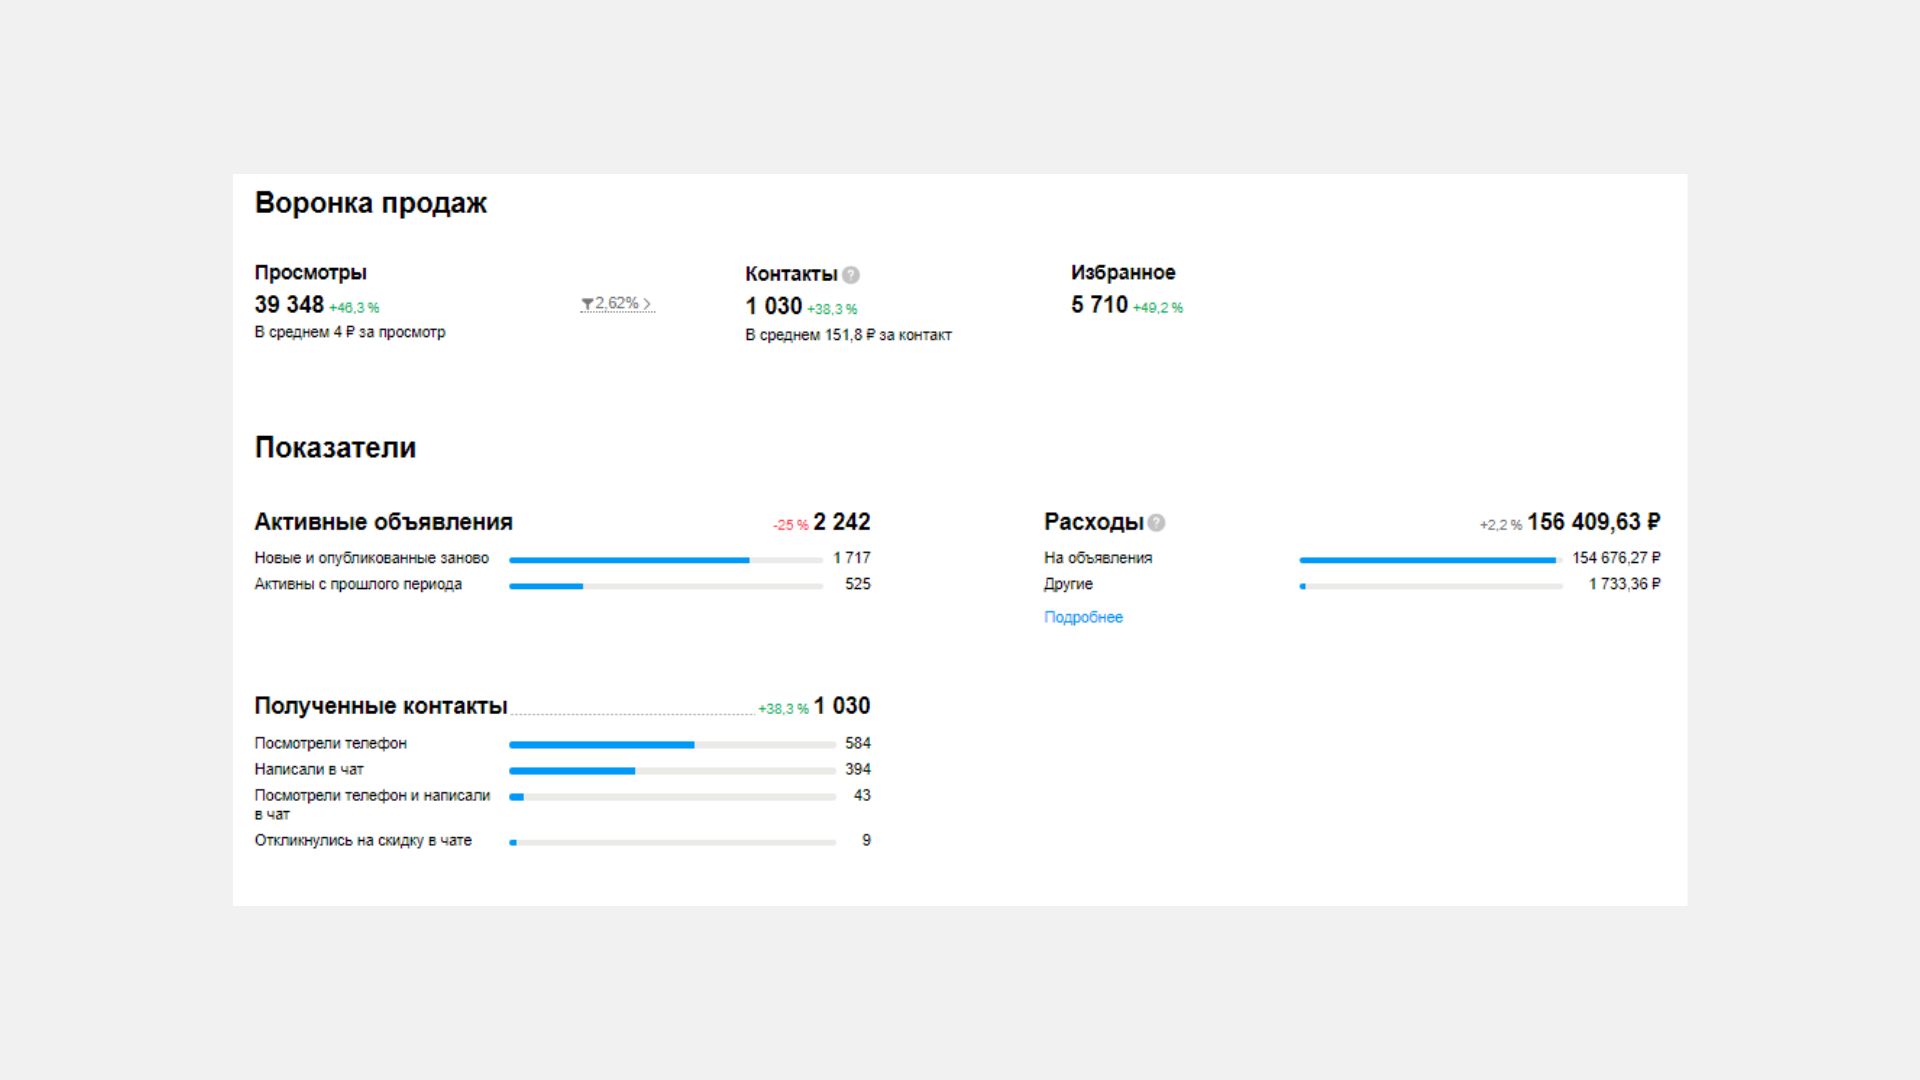
Task: Click the Активны с прошлого периода bar
Action: (665, 587)
